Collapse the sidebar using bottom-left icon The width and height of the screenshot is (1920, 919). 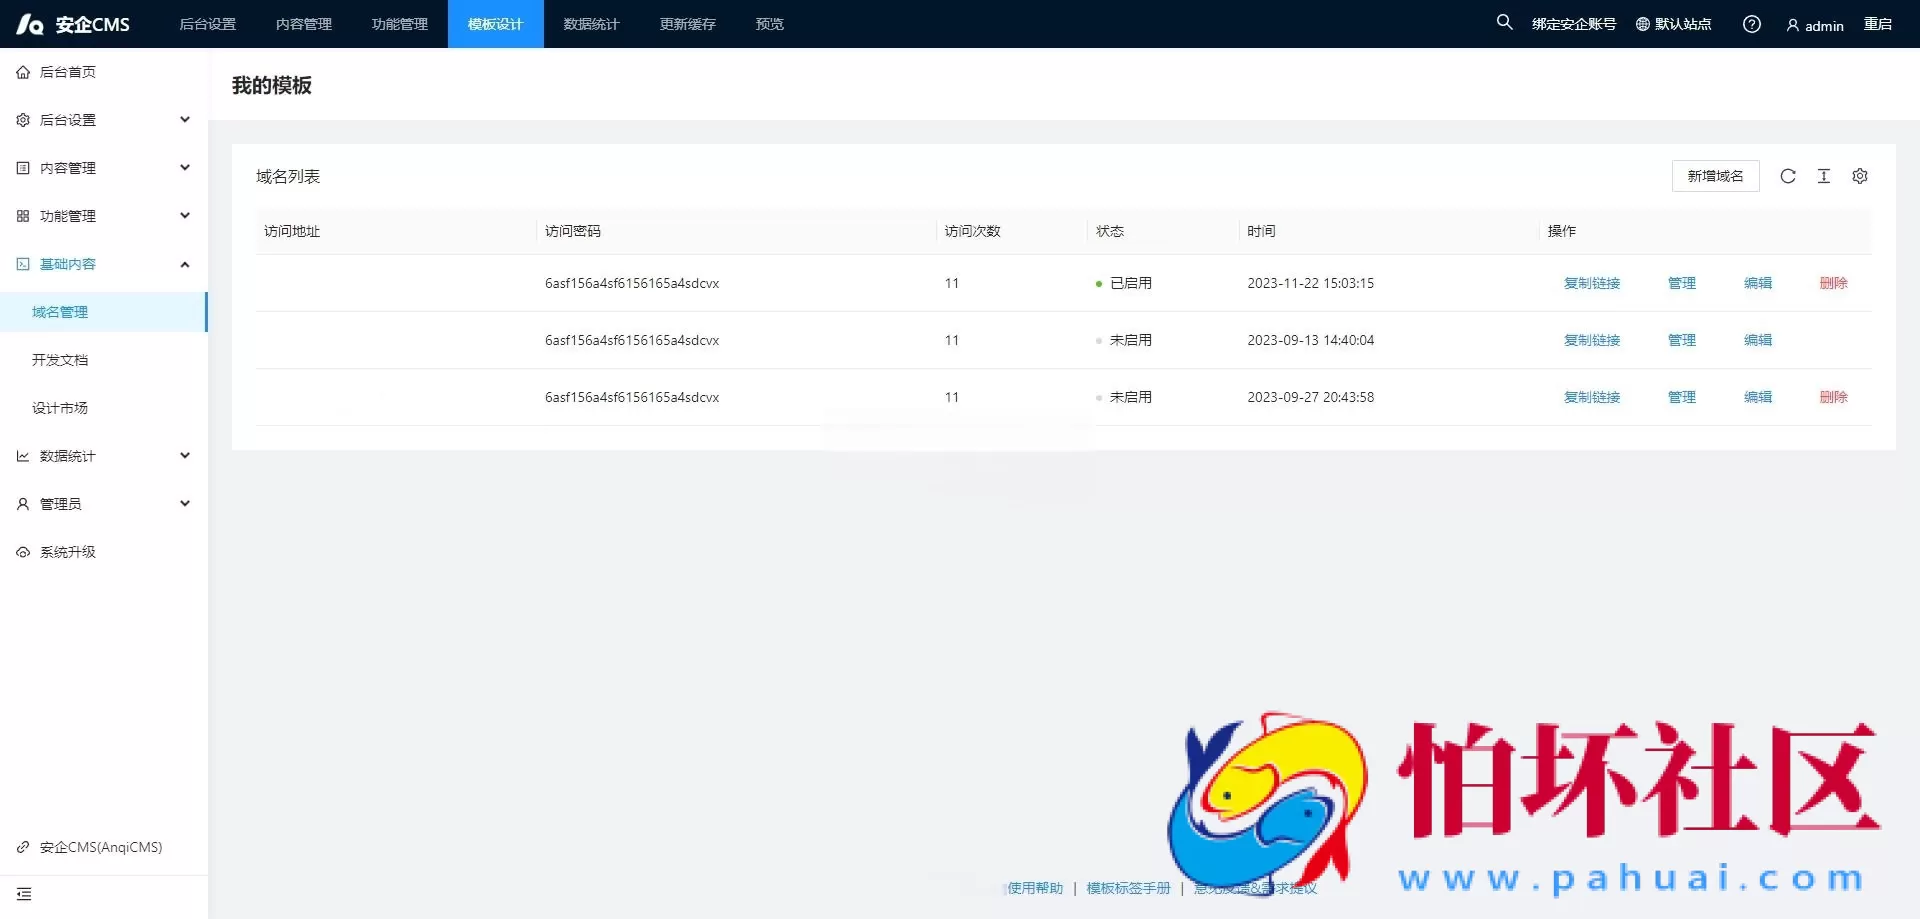point(24,894)
